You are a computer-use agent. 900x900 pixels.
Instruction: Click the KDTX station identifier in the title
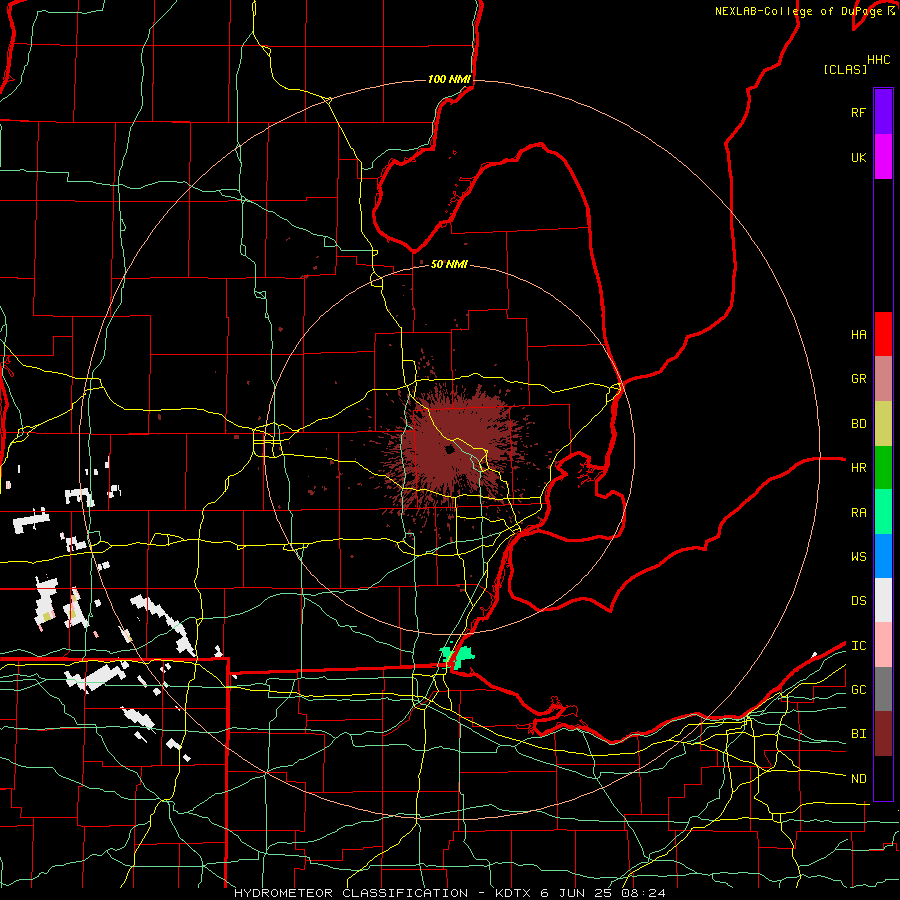514,893
